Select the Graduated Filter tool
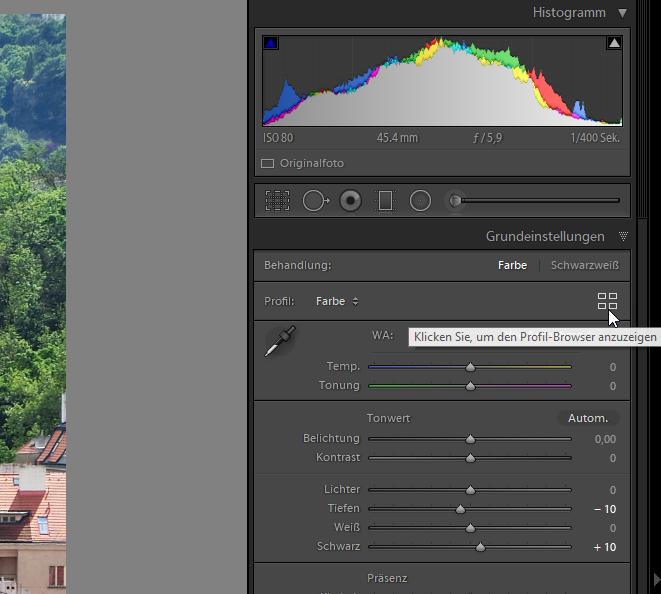The height and width of the screenshot is (594, 661). tap(385, 201)
